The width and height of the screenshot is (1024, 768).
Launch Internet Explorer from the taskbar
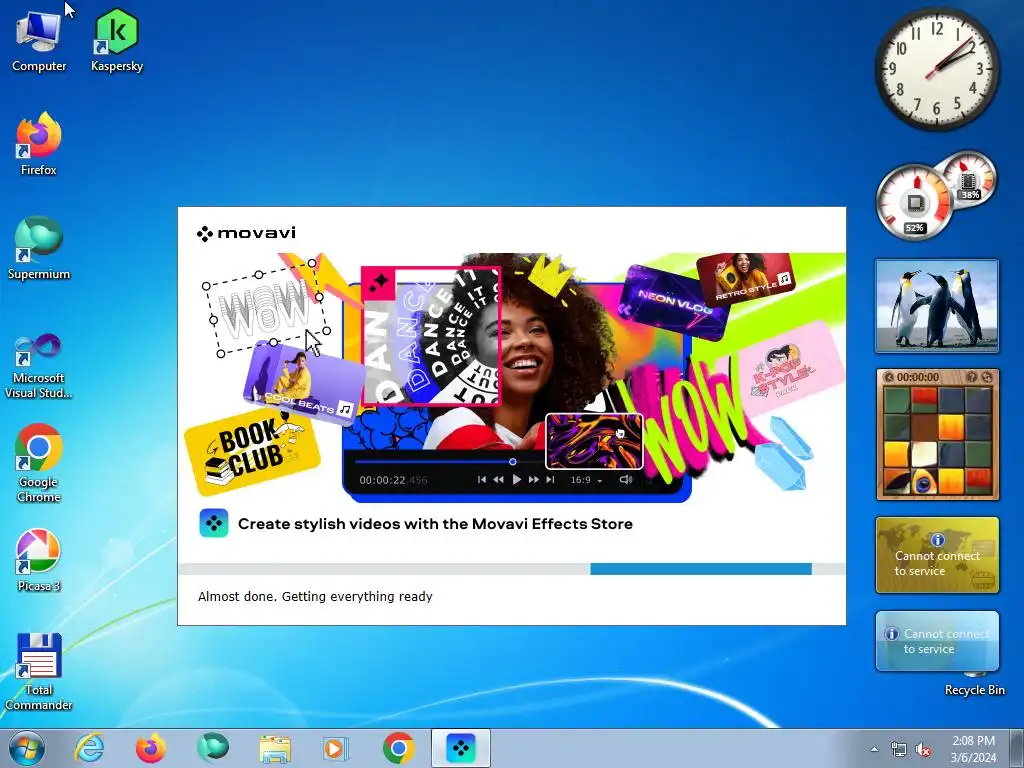pos(89,748)
